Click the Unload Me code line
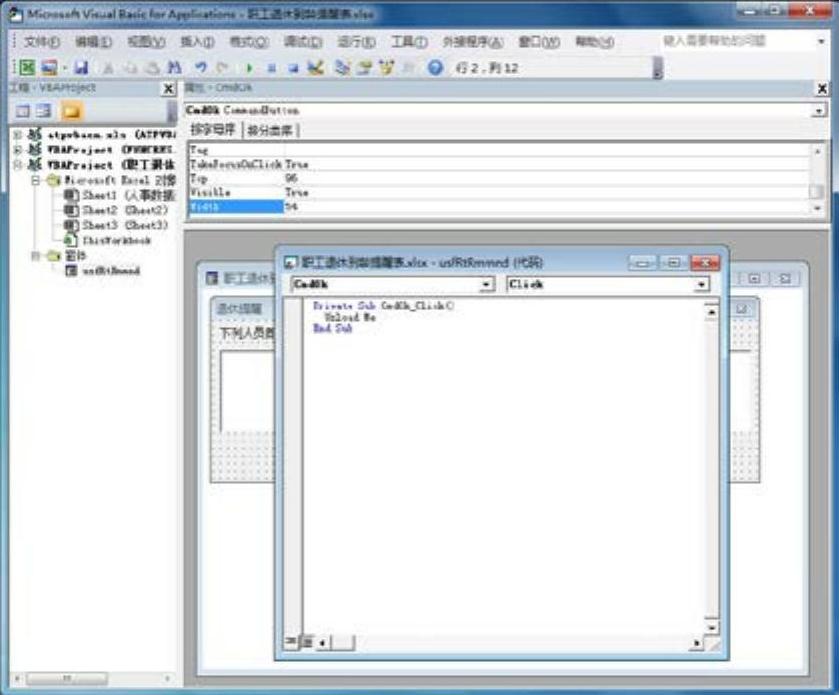Screen dimensions: 839x695 (x=350, y=317)
